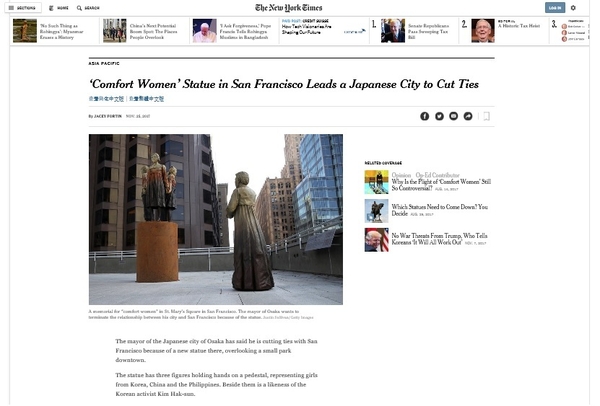Share the article on Facebook

424,116
